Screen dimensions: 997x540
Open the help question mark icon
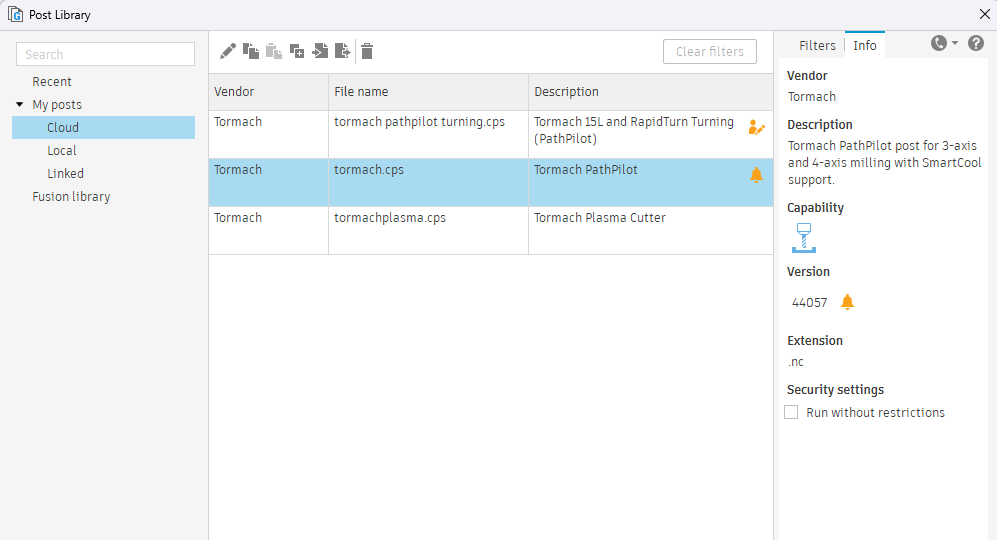tap(976, 43)
